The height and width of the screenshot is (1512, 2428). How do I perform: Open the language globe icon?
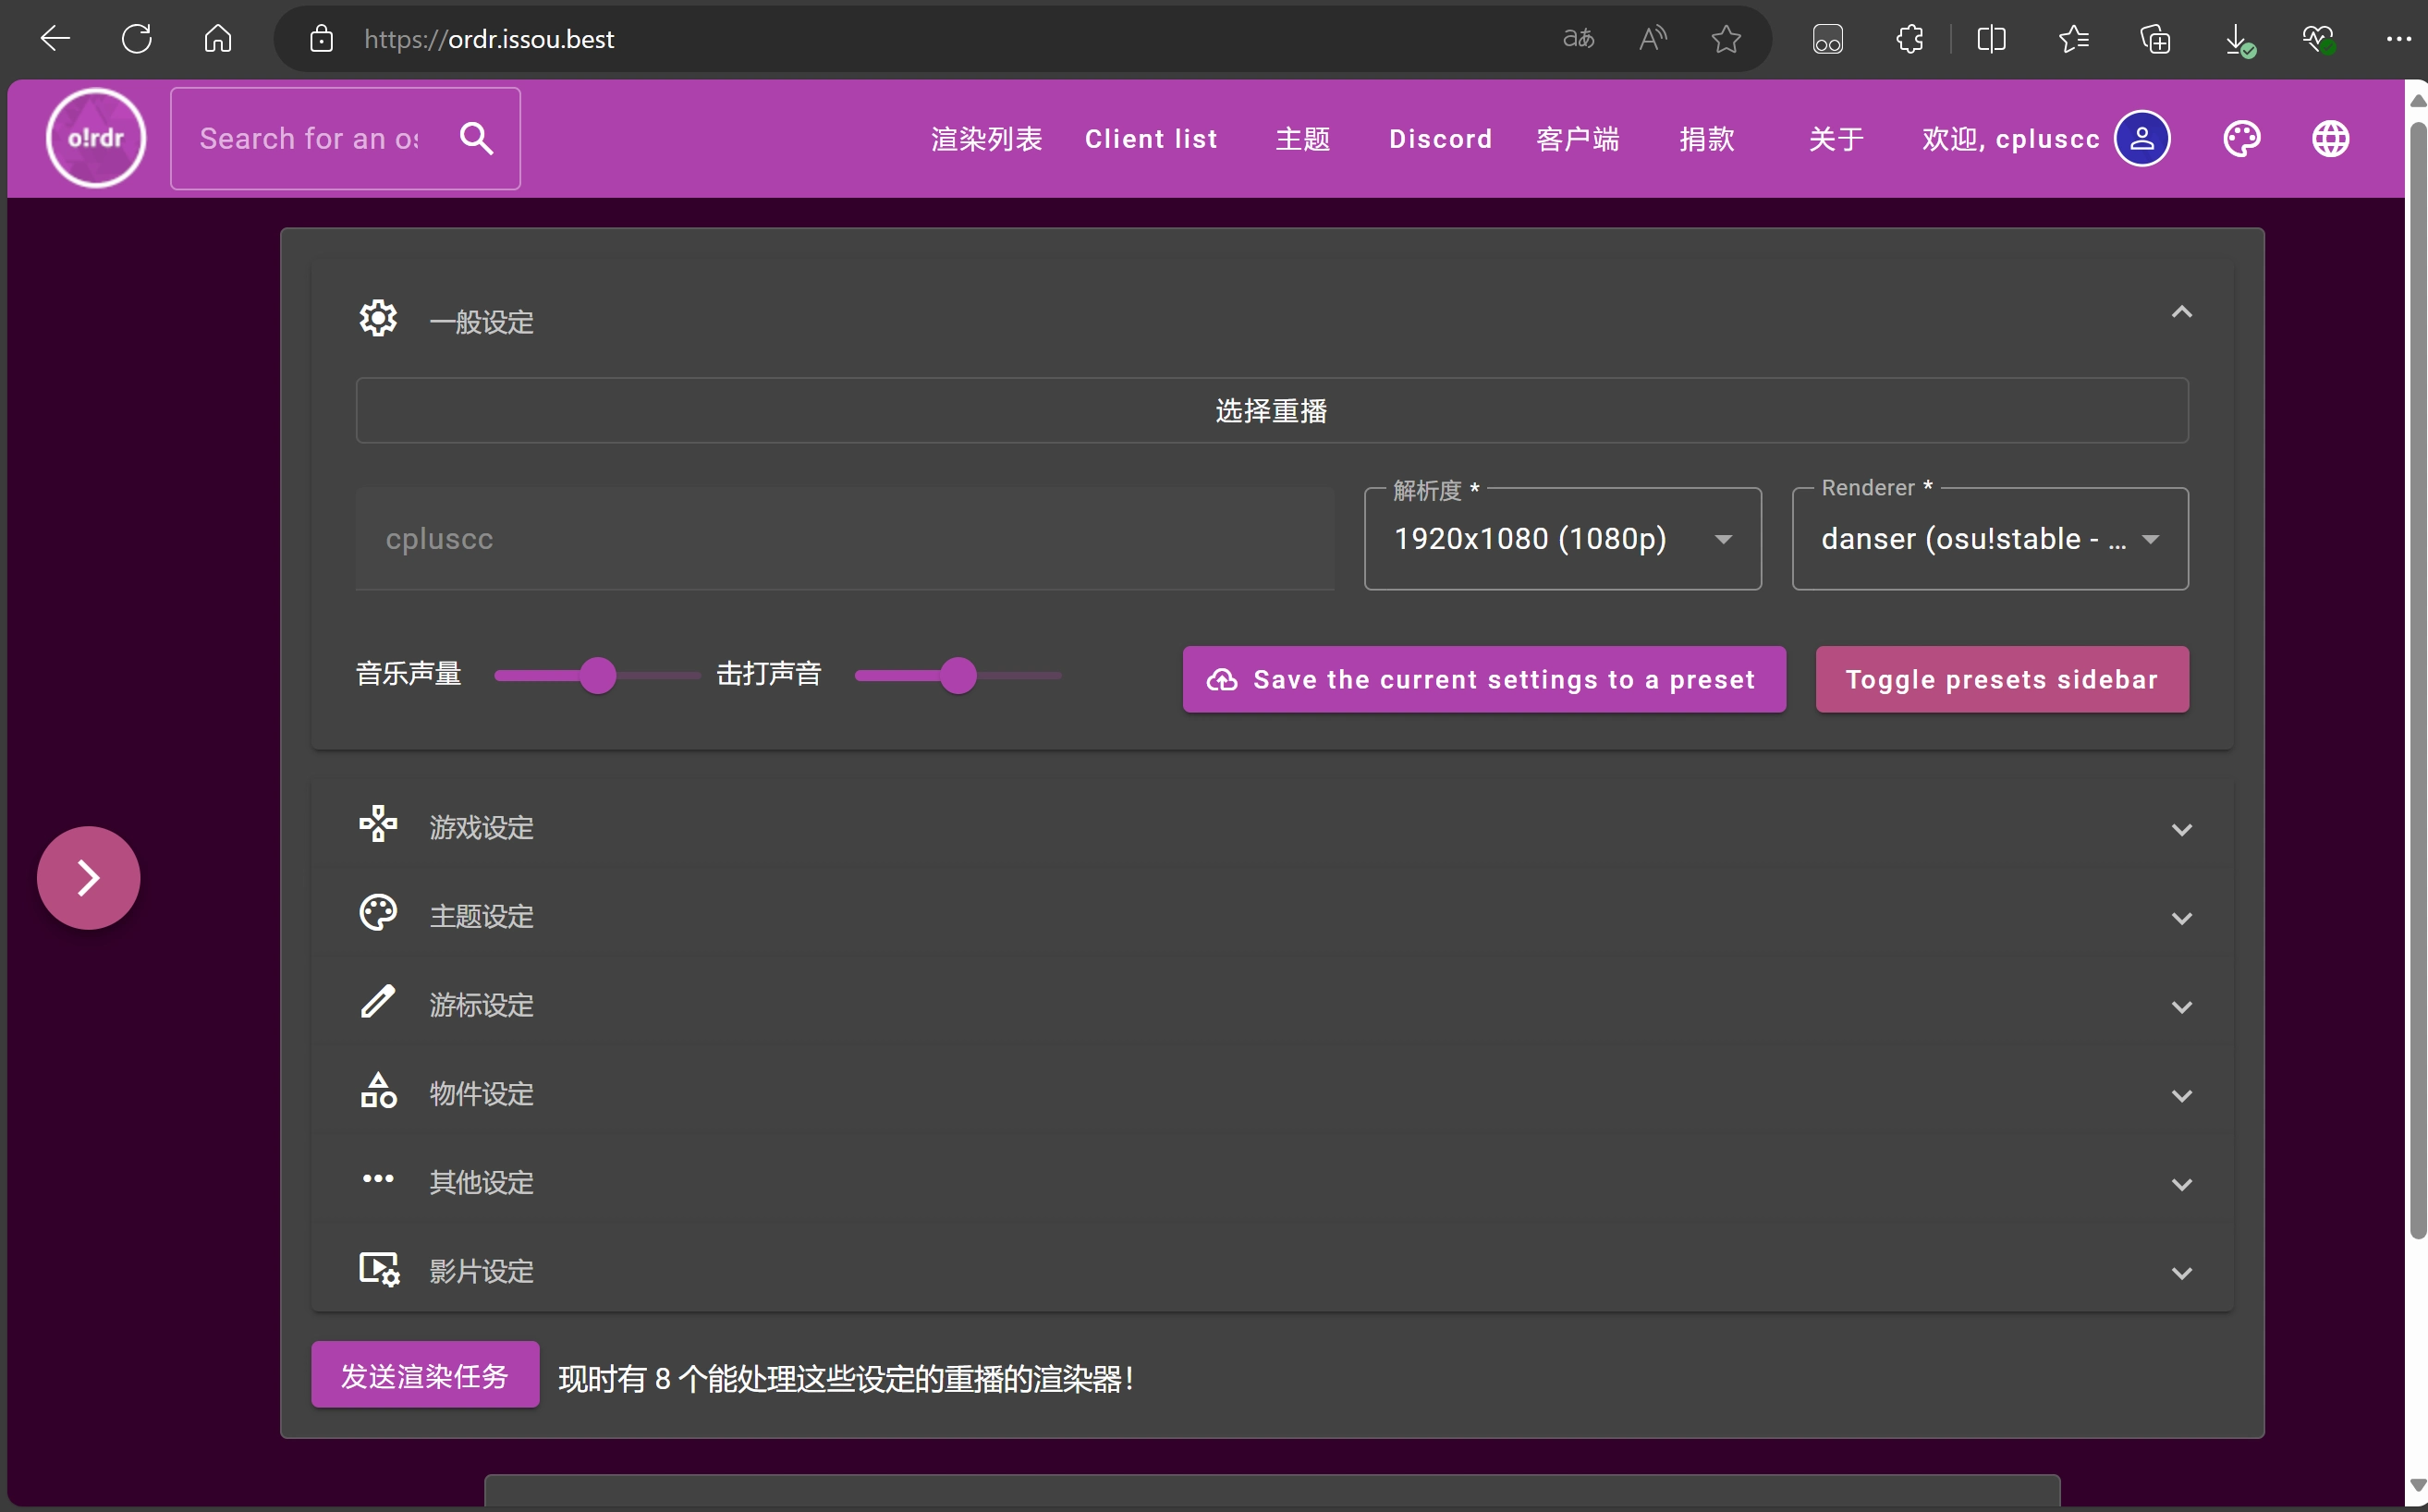tap(2330, 138)
